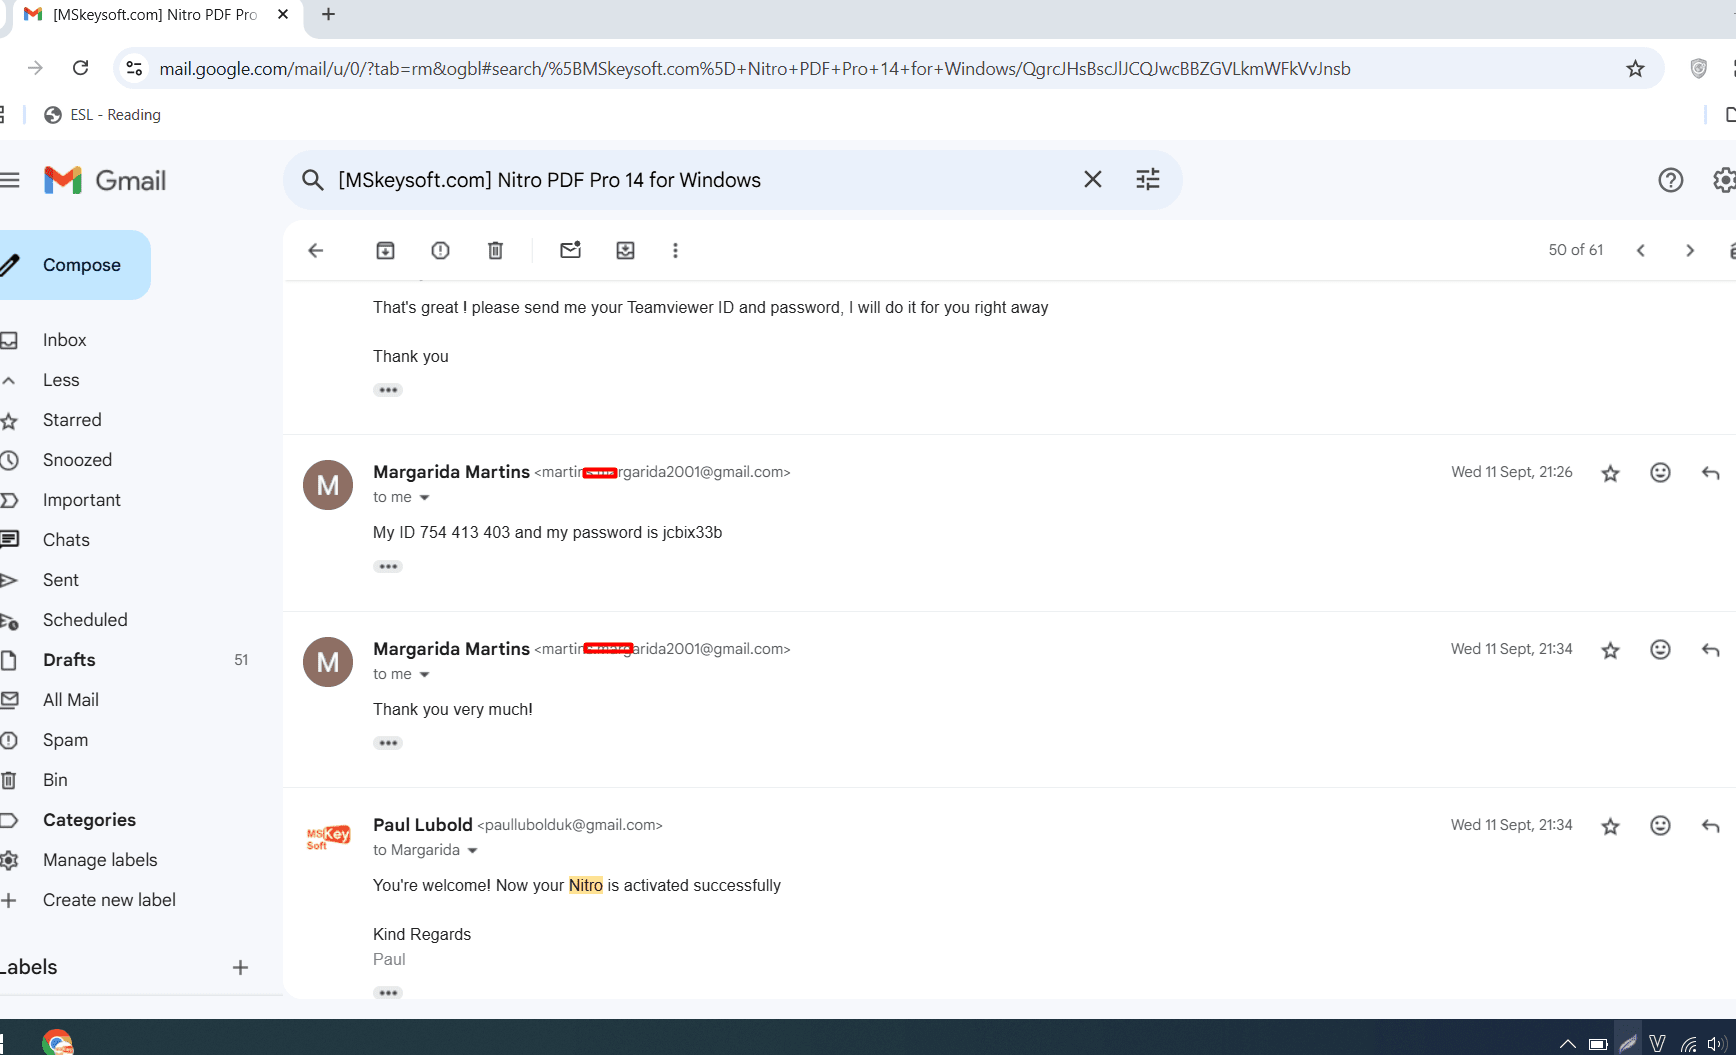Reply to Paul Lubold's message
The width and height of the screenshot is (1736, 1055).
click(1710, 826)
